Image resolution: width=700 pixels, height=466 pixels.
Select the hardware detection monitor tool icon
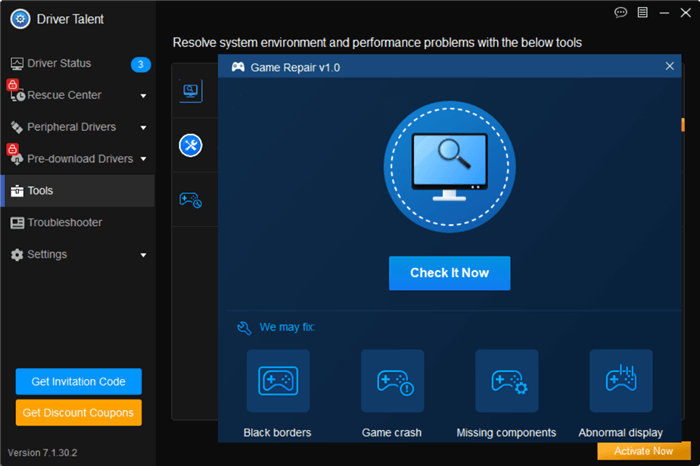coord(191,91)
